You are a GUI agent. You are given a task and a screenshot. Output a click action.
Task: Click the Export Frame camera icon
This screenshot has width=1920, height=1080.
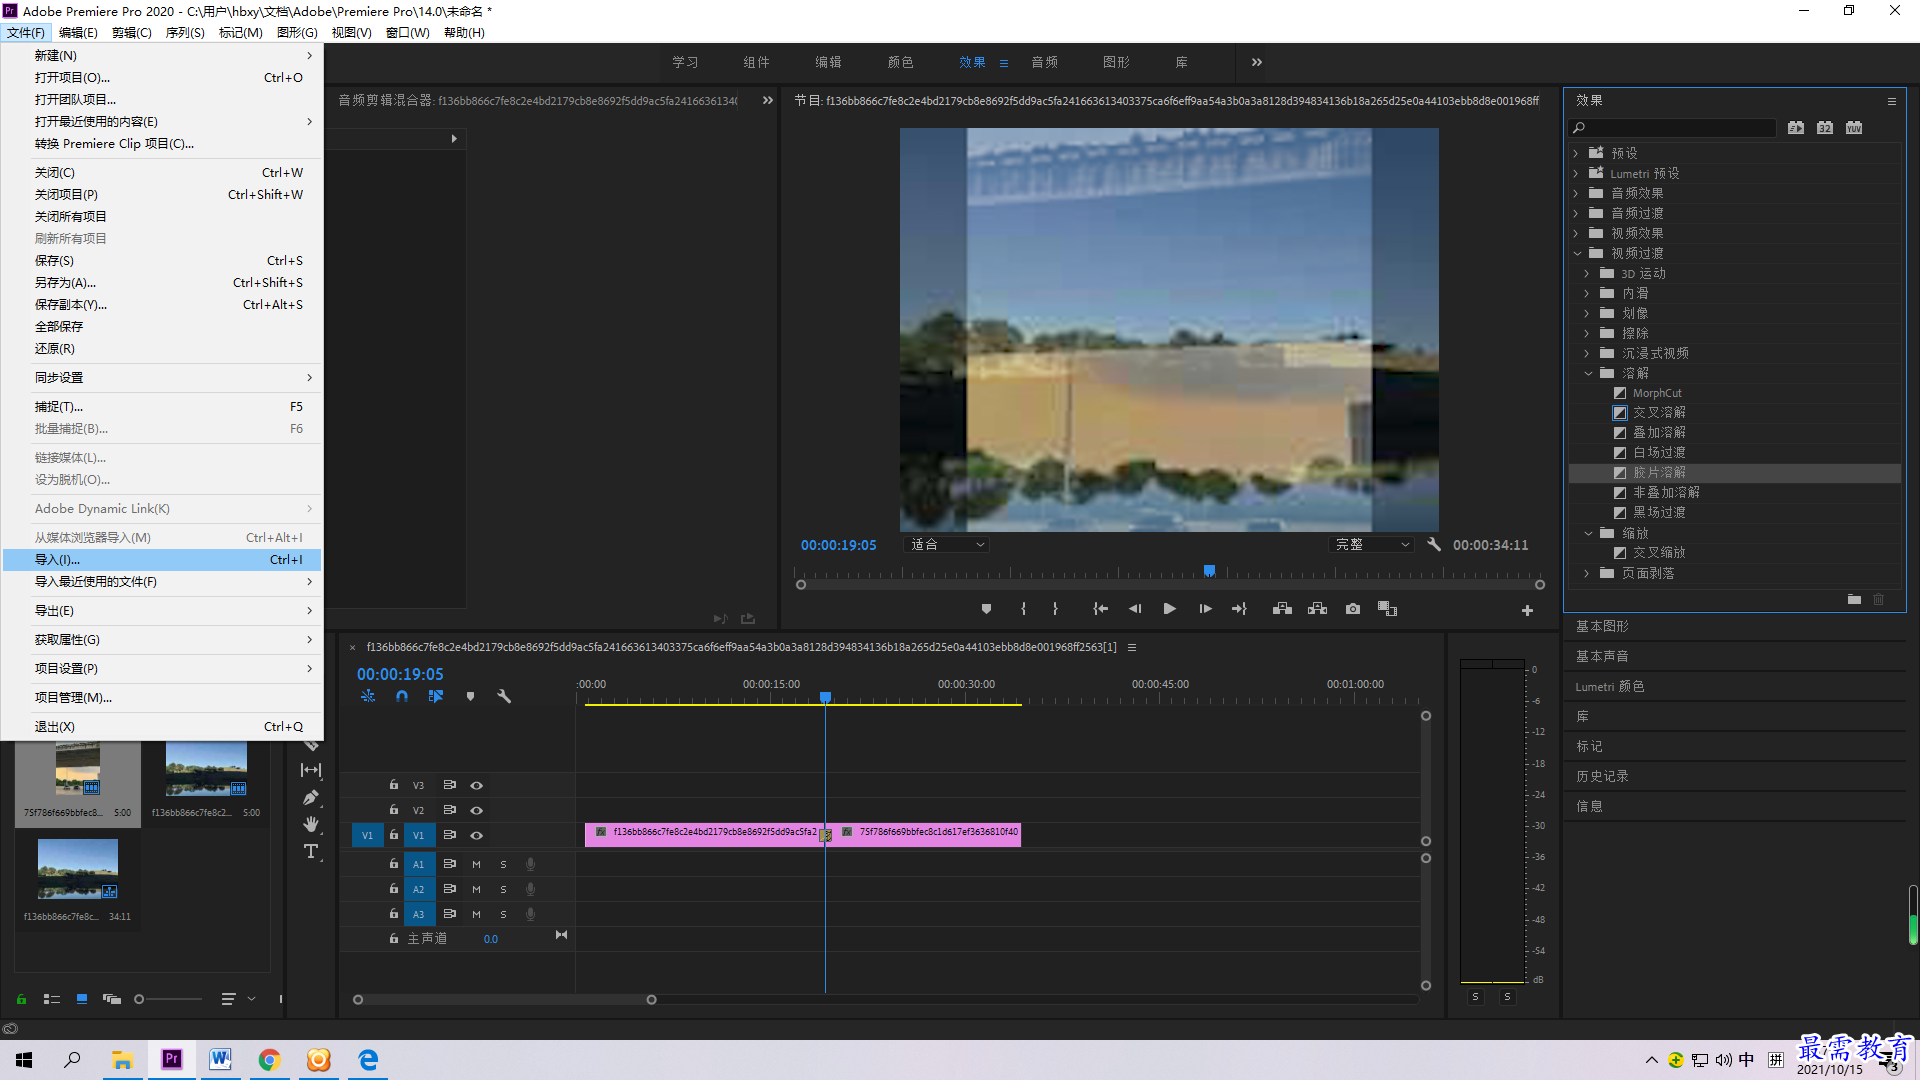1353,609
